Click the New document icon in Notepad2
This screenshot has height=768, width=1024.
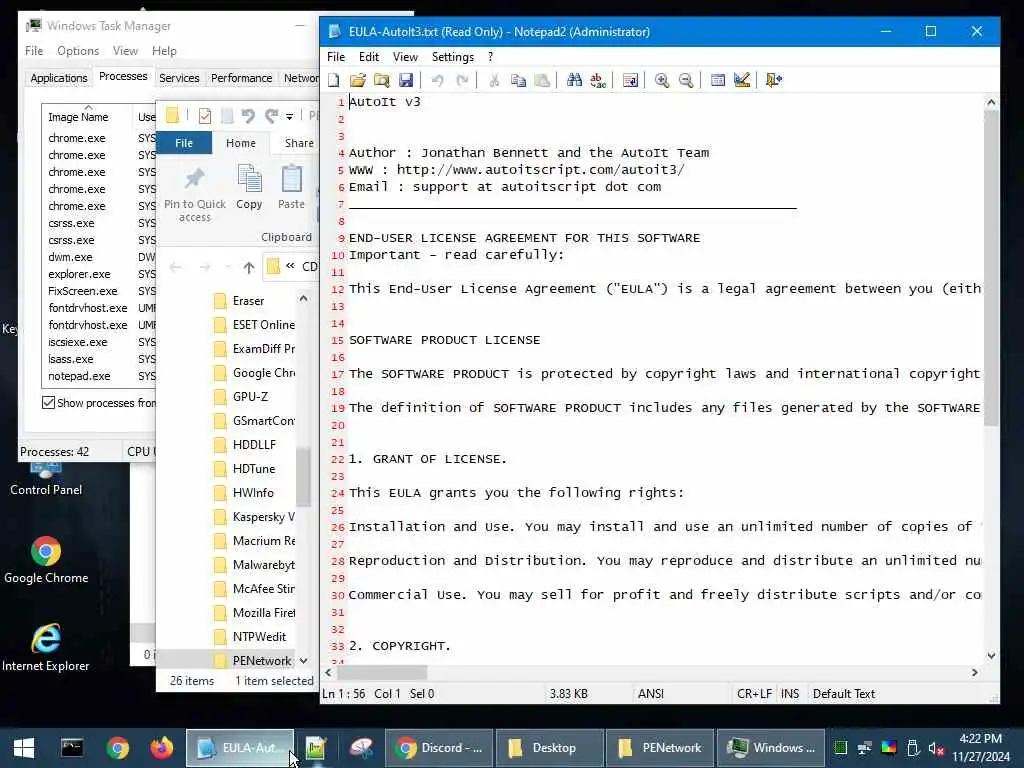[334, 80]
